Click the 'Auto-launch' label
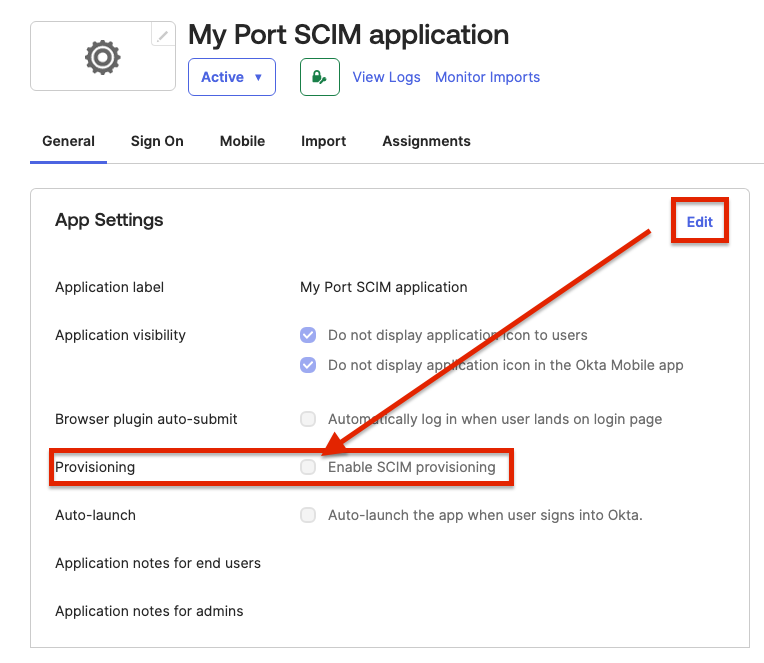Viewport: 764px width, 663px height. coord(96,515)
